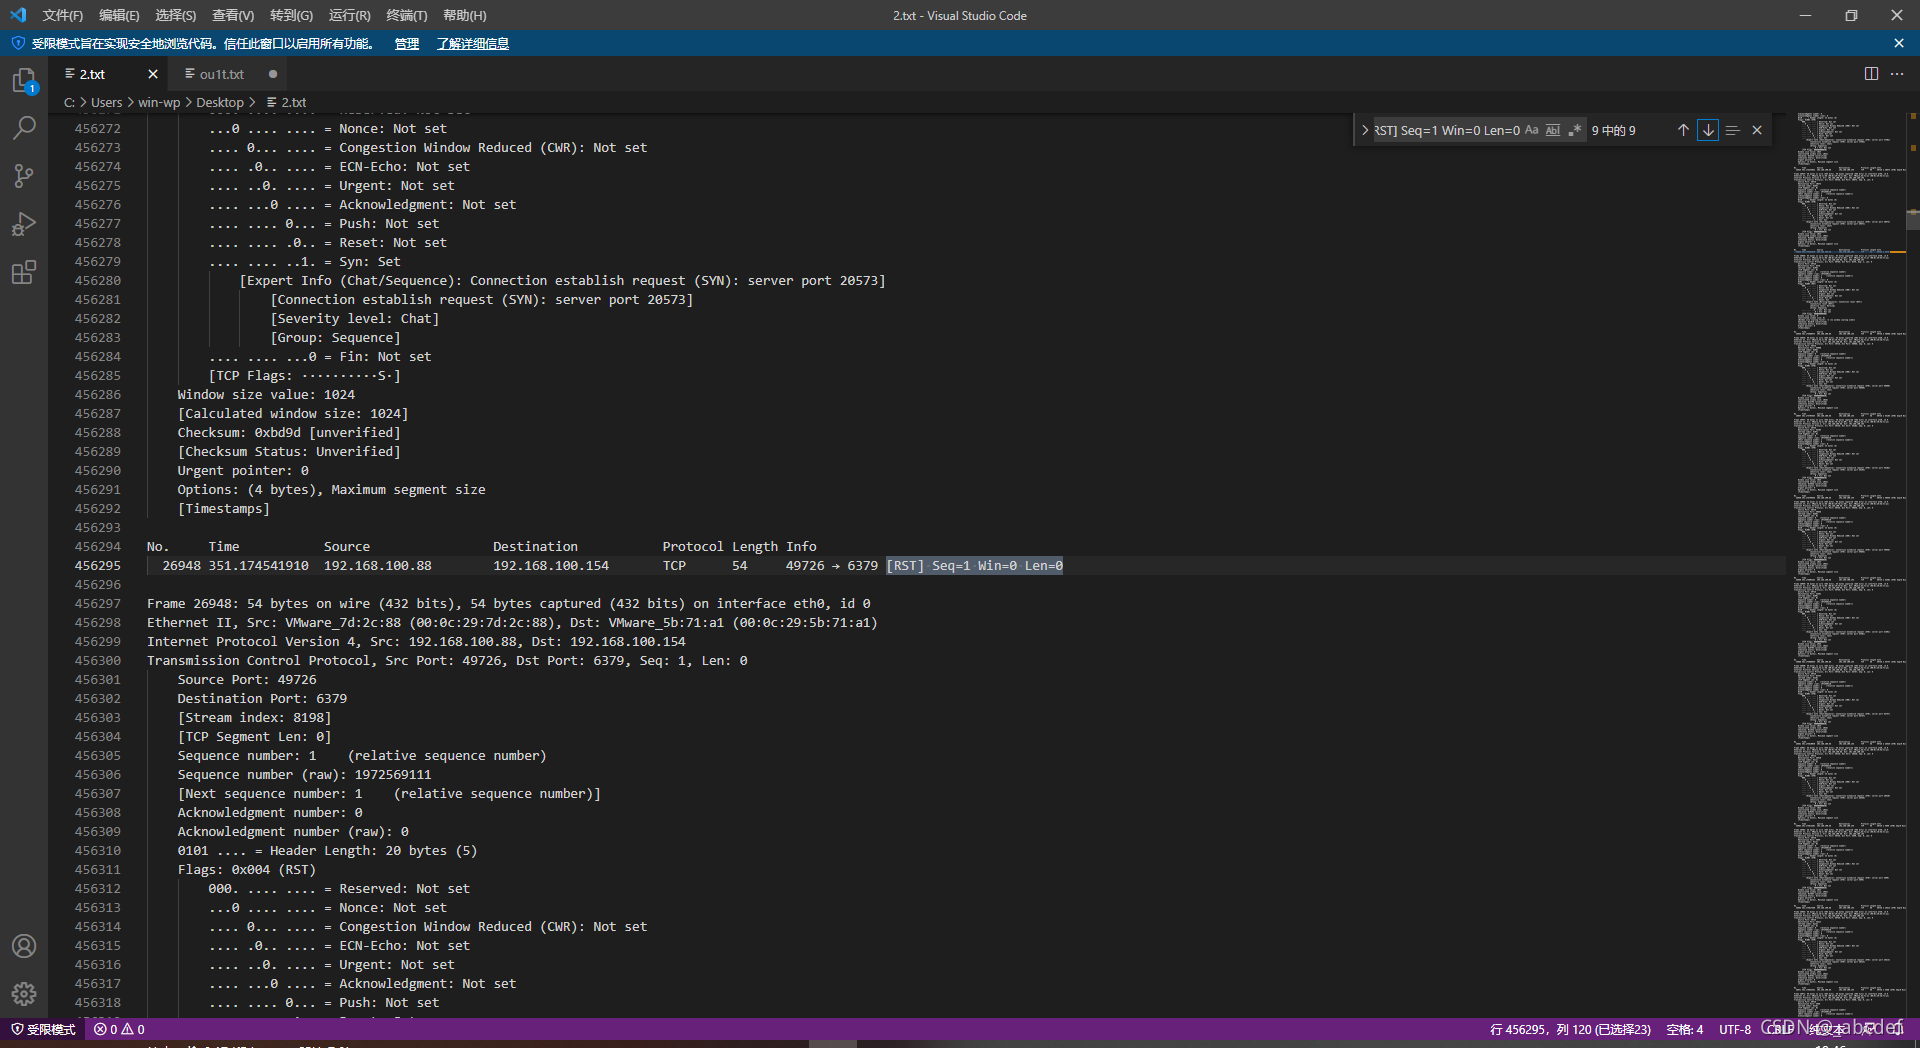Click the highlighted '[RST] Seq=1 Win=0 Len=0' text

tap(974, 566)
